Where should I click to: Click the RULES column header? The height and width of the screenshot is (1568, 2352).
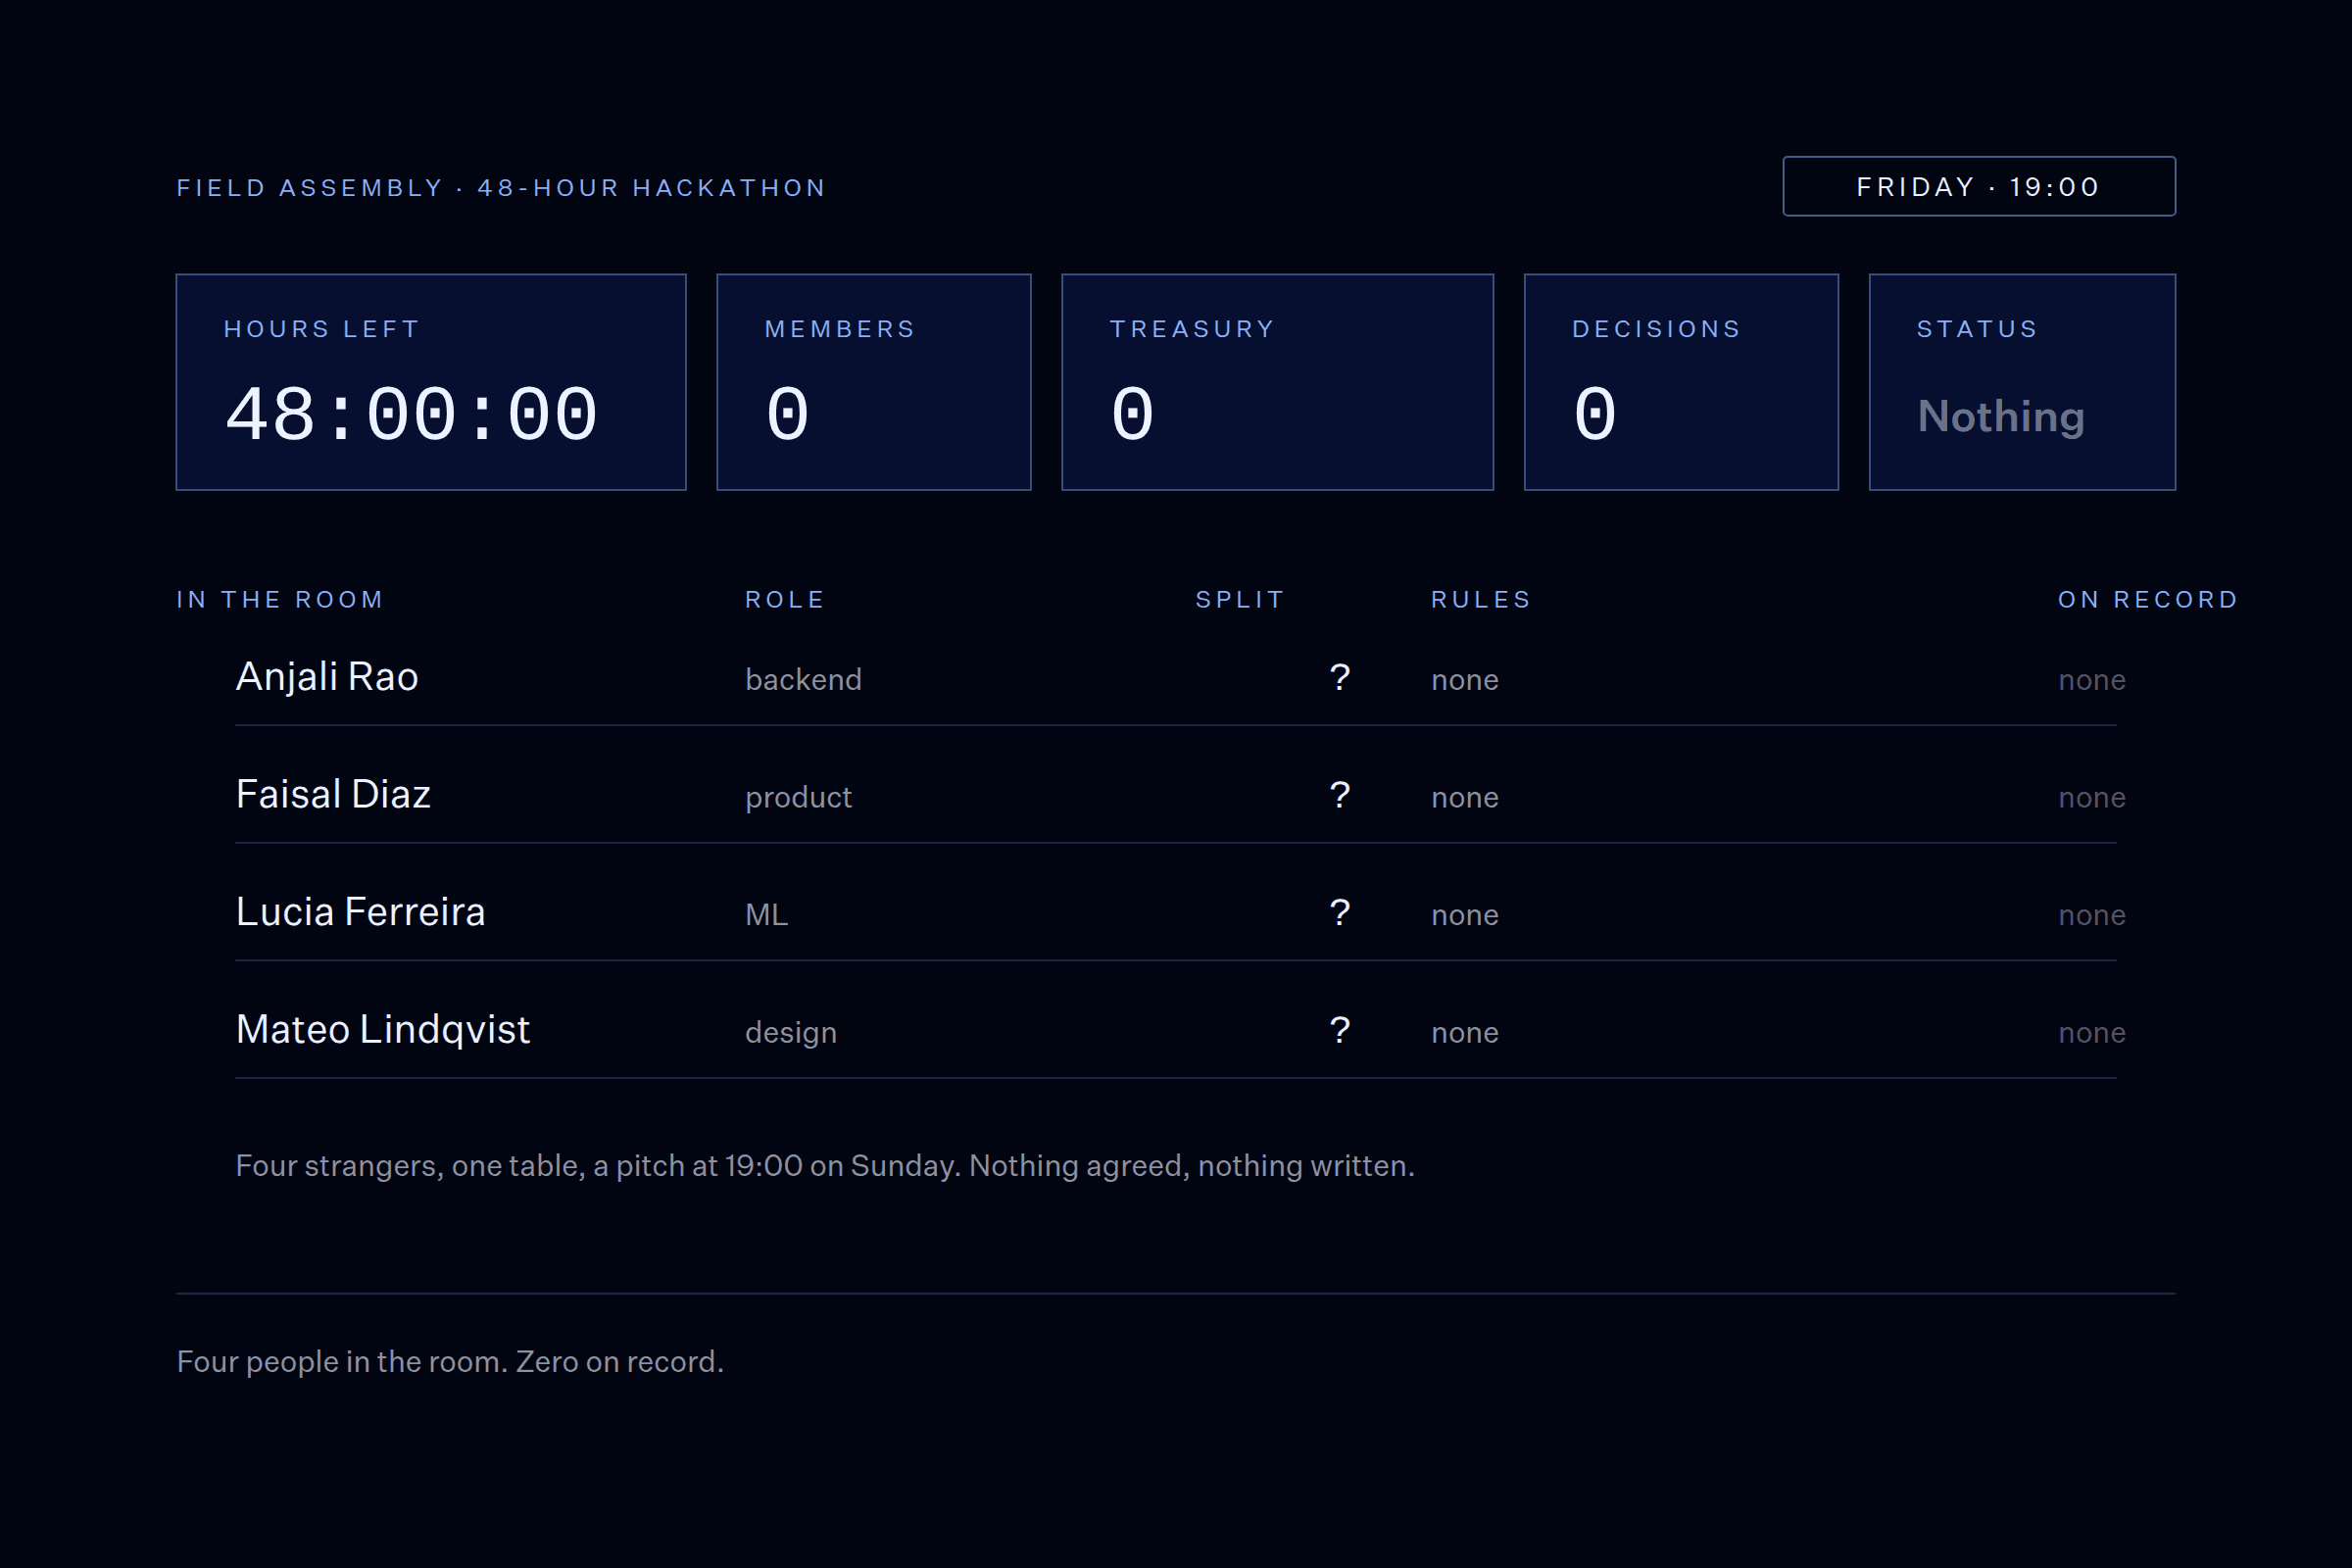(1481, 600)
